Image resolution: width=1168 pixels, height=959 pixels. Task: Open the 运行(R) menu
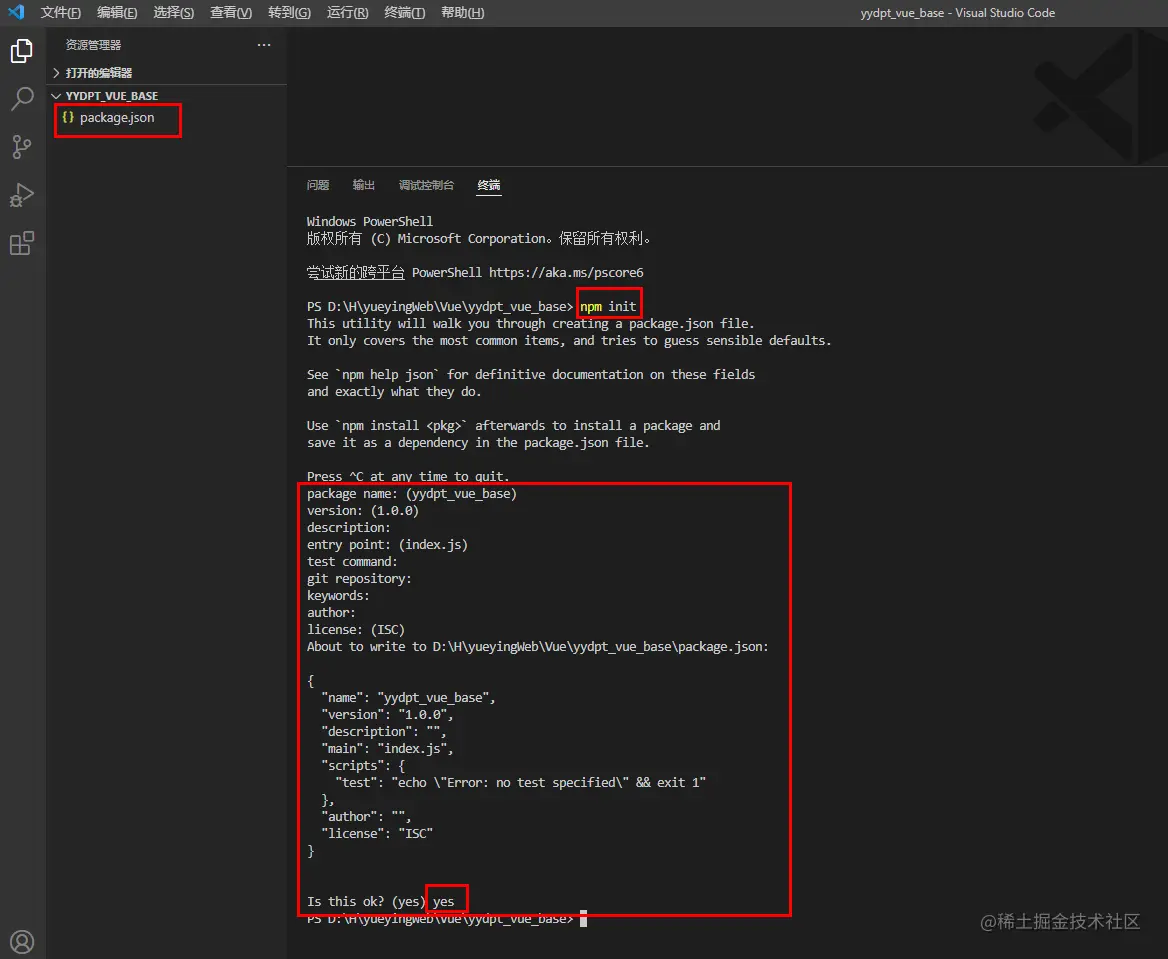(347, 13)
